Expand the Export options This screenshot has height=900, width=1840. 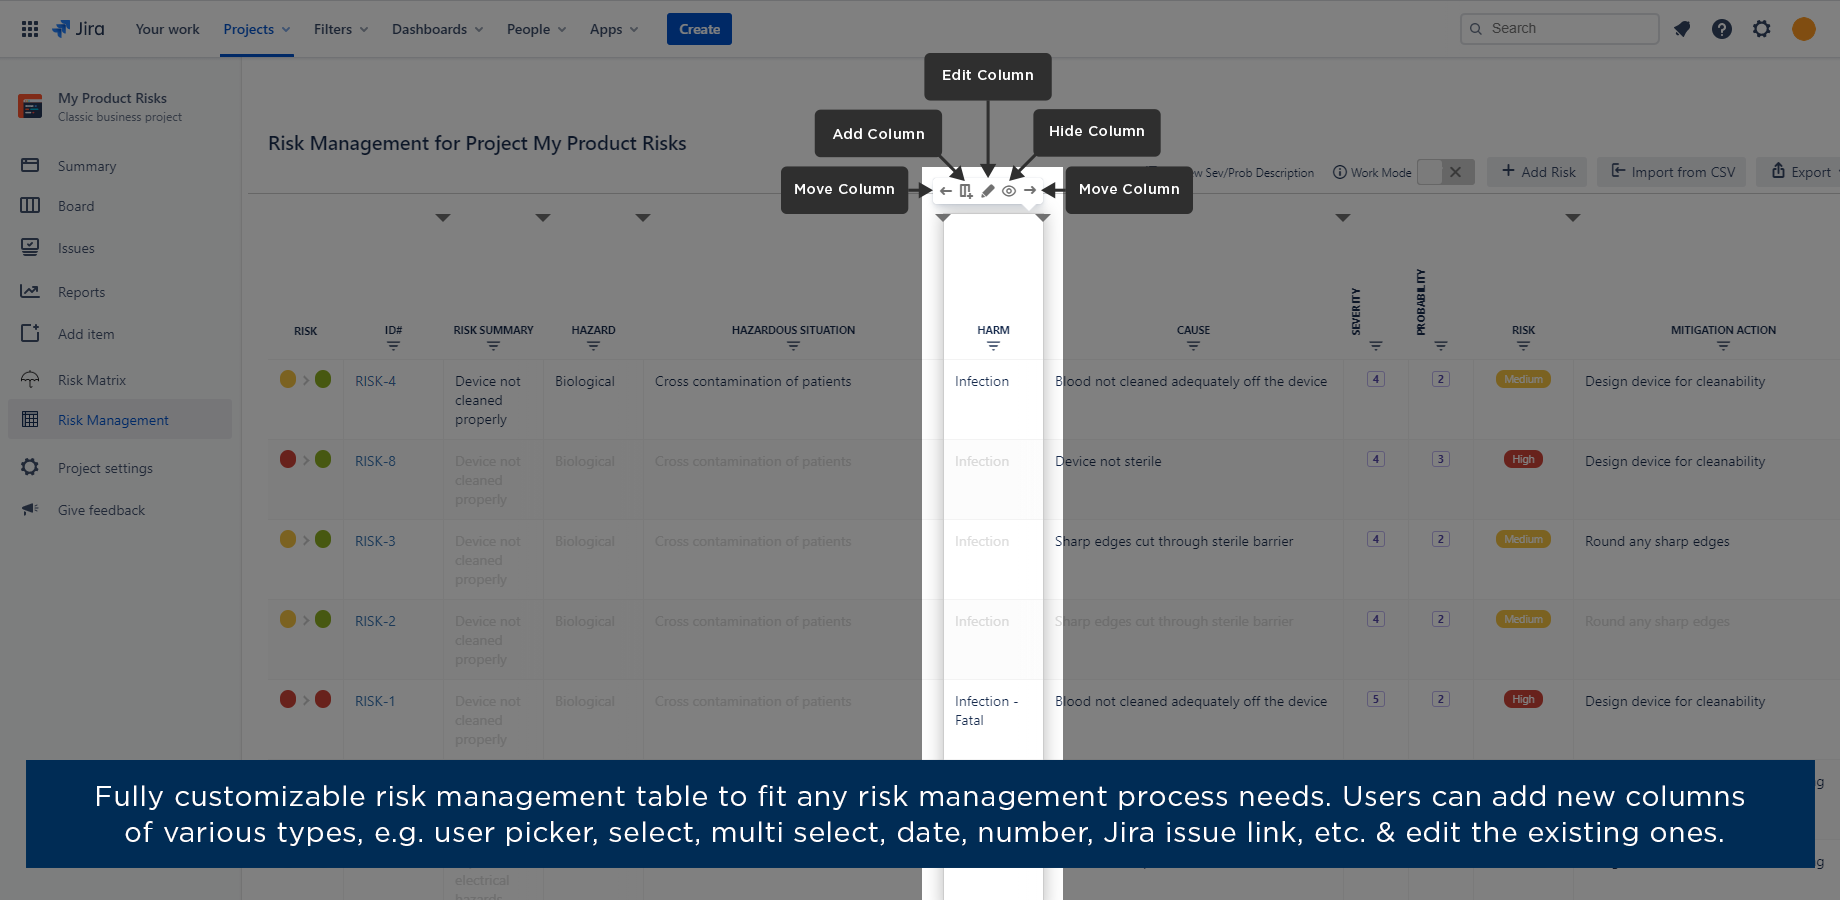tap(1801, 172)
